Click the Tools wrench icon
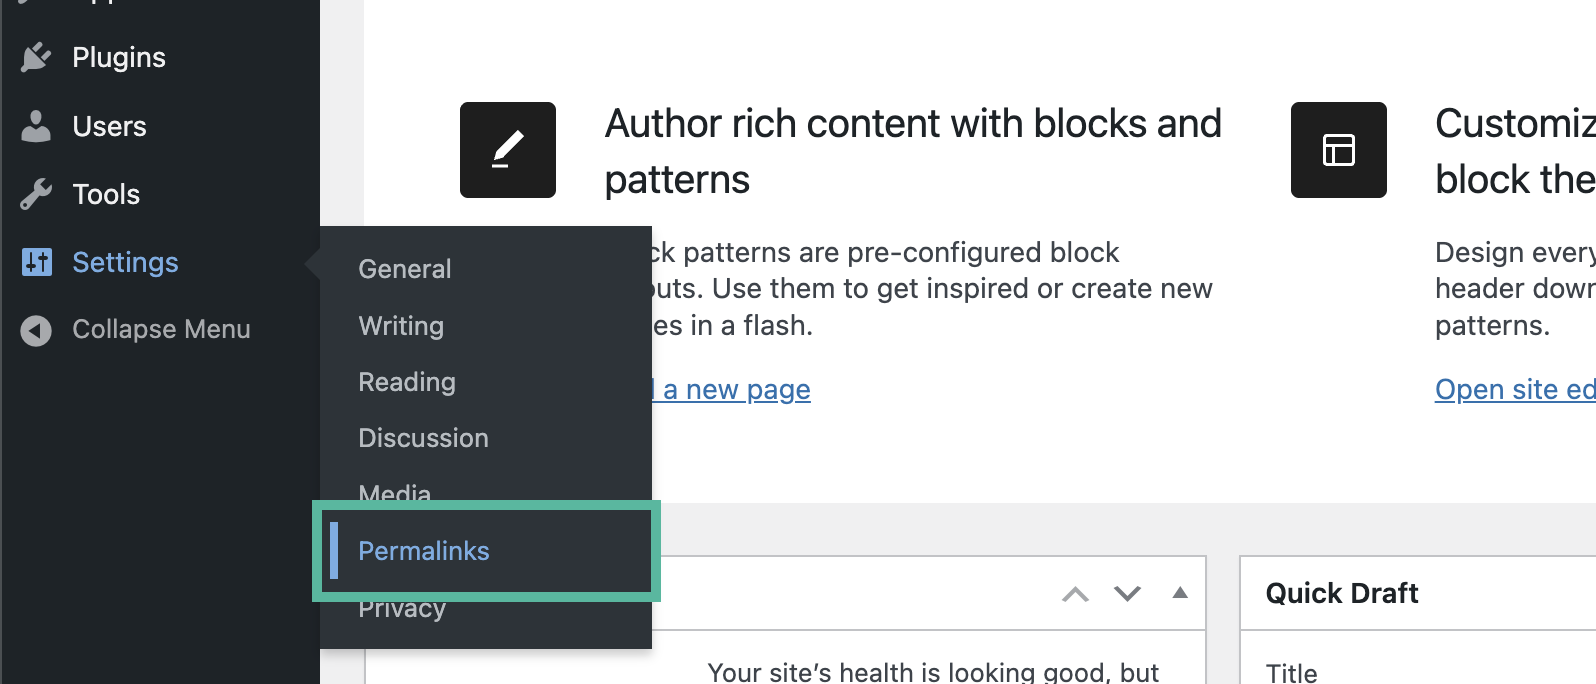1596x684 pixels. click(36, 194)
